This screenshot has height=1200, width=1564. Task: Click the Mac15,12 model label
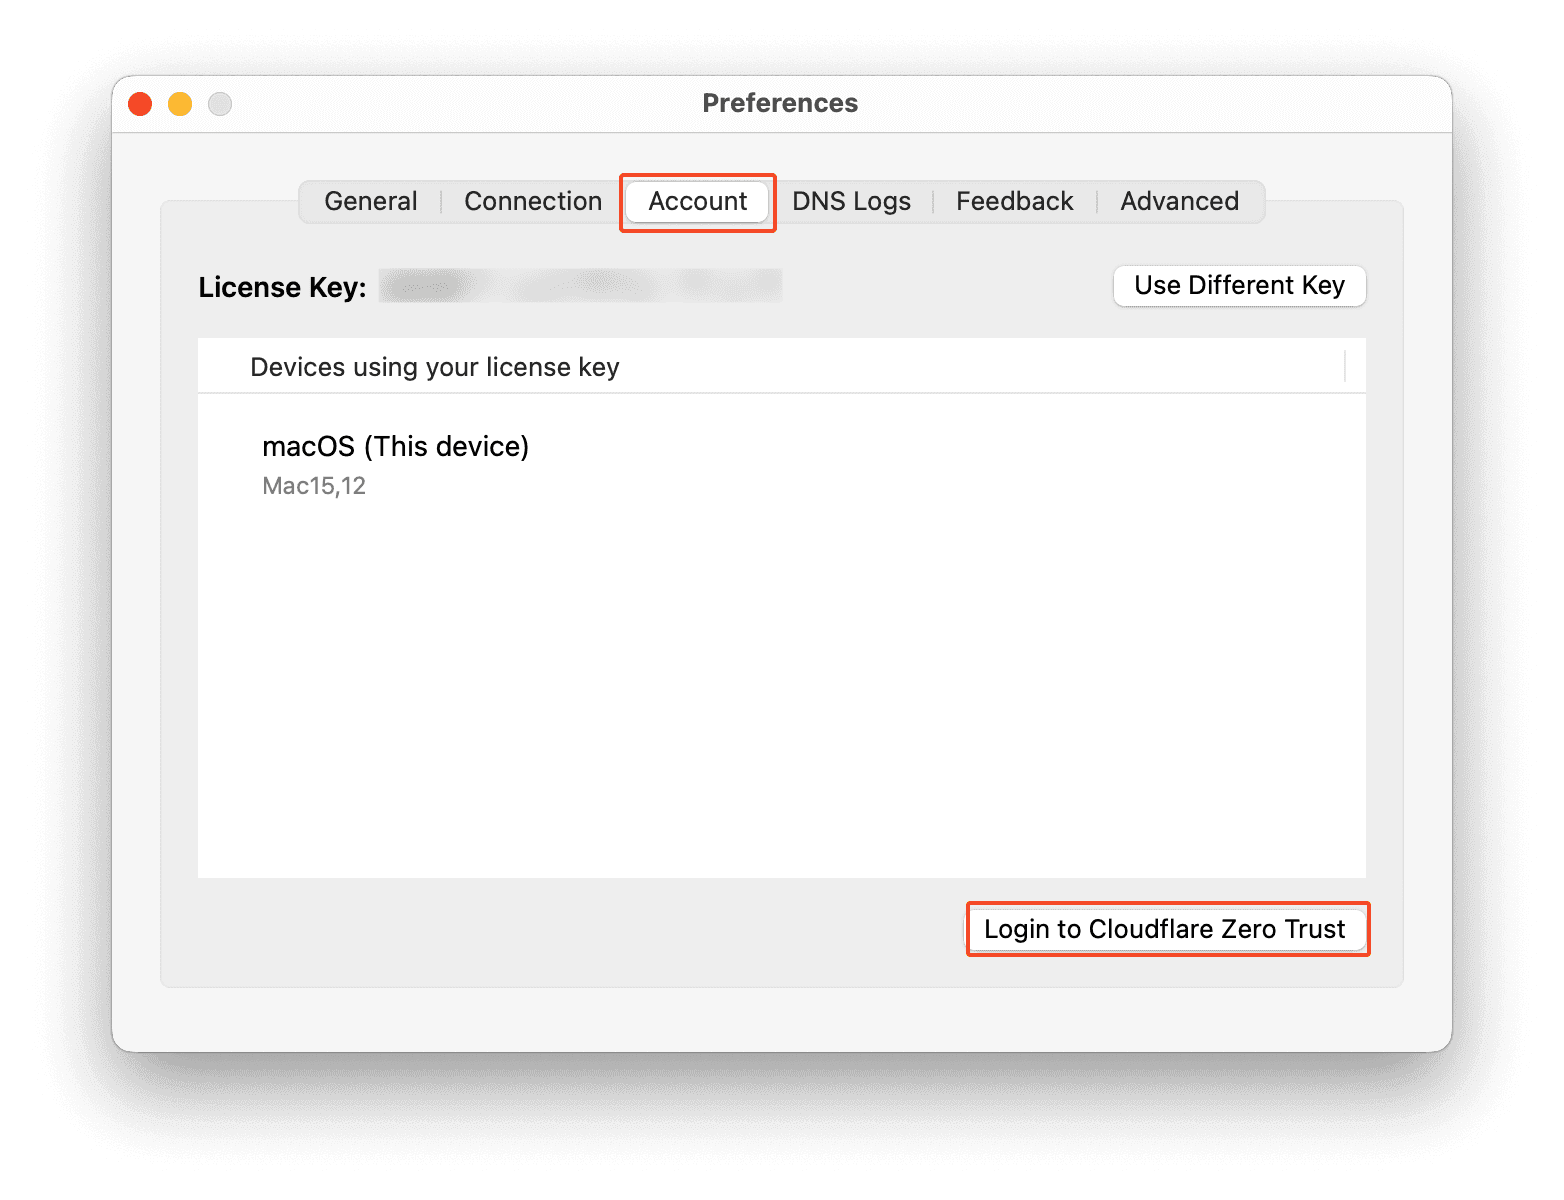point(314,486)
